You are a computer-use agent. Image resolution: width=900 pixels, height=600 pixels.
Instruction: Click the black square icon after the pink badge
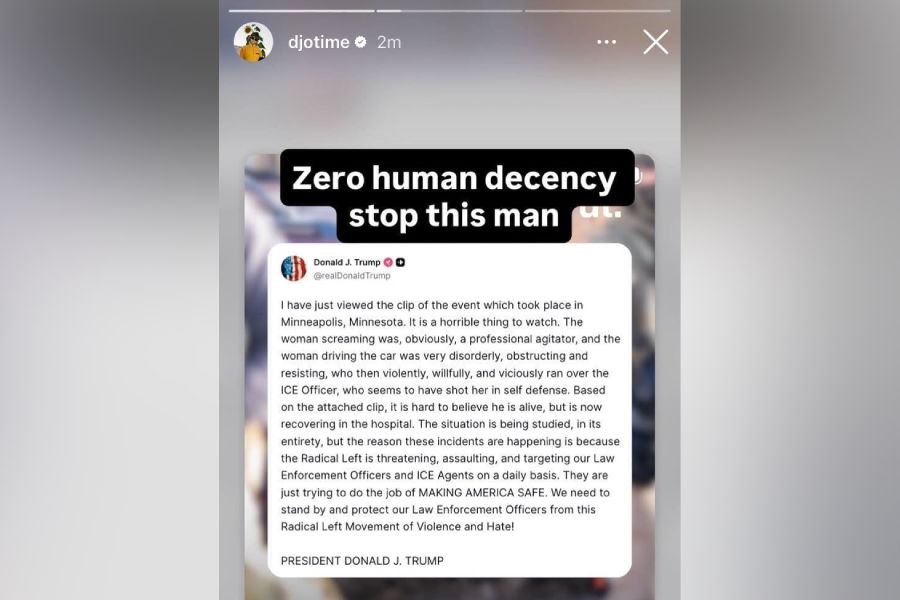point(401,262)
